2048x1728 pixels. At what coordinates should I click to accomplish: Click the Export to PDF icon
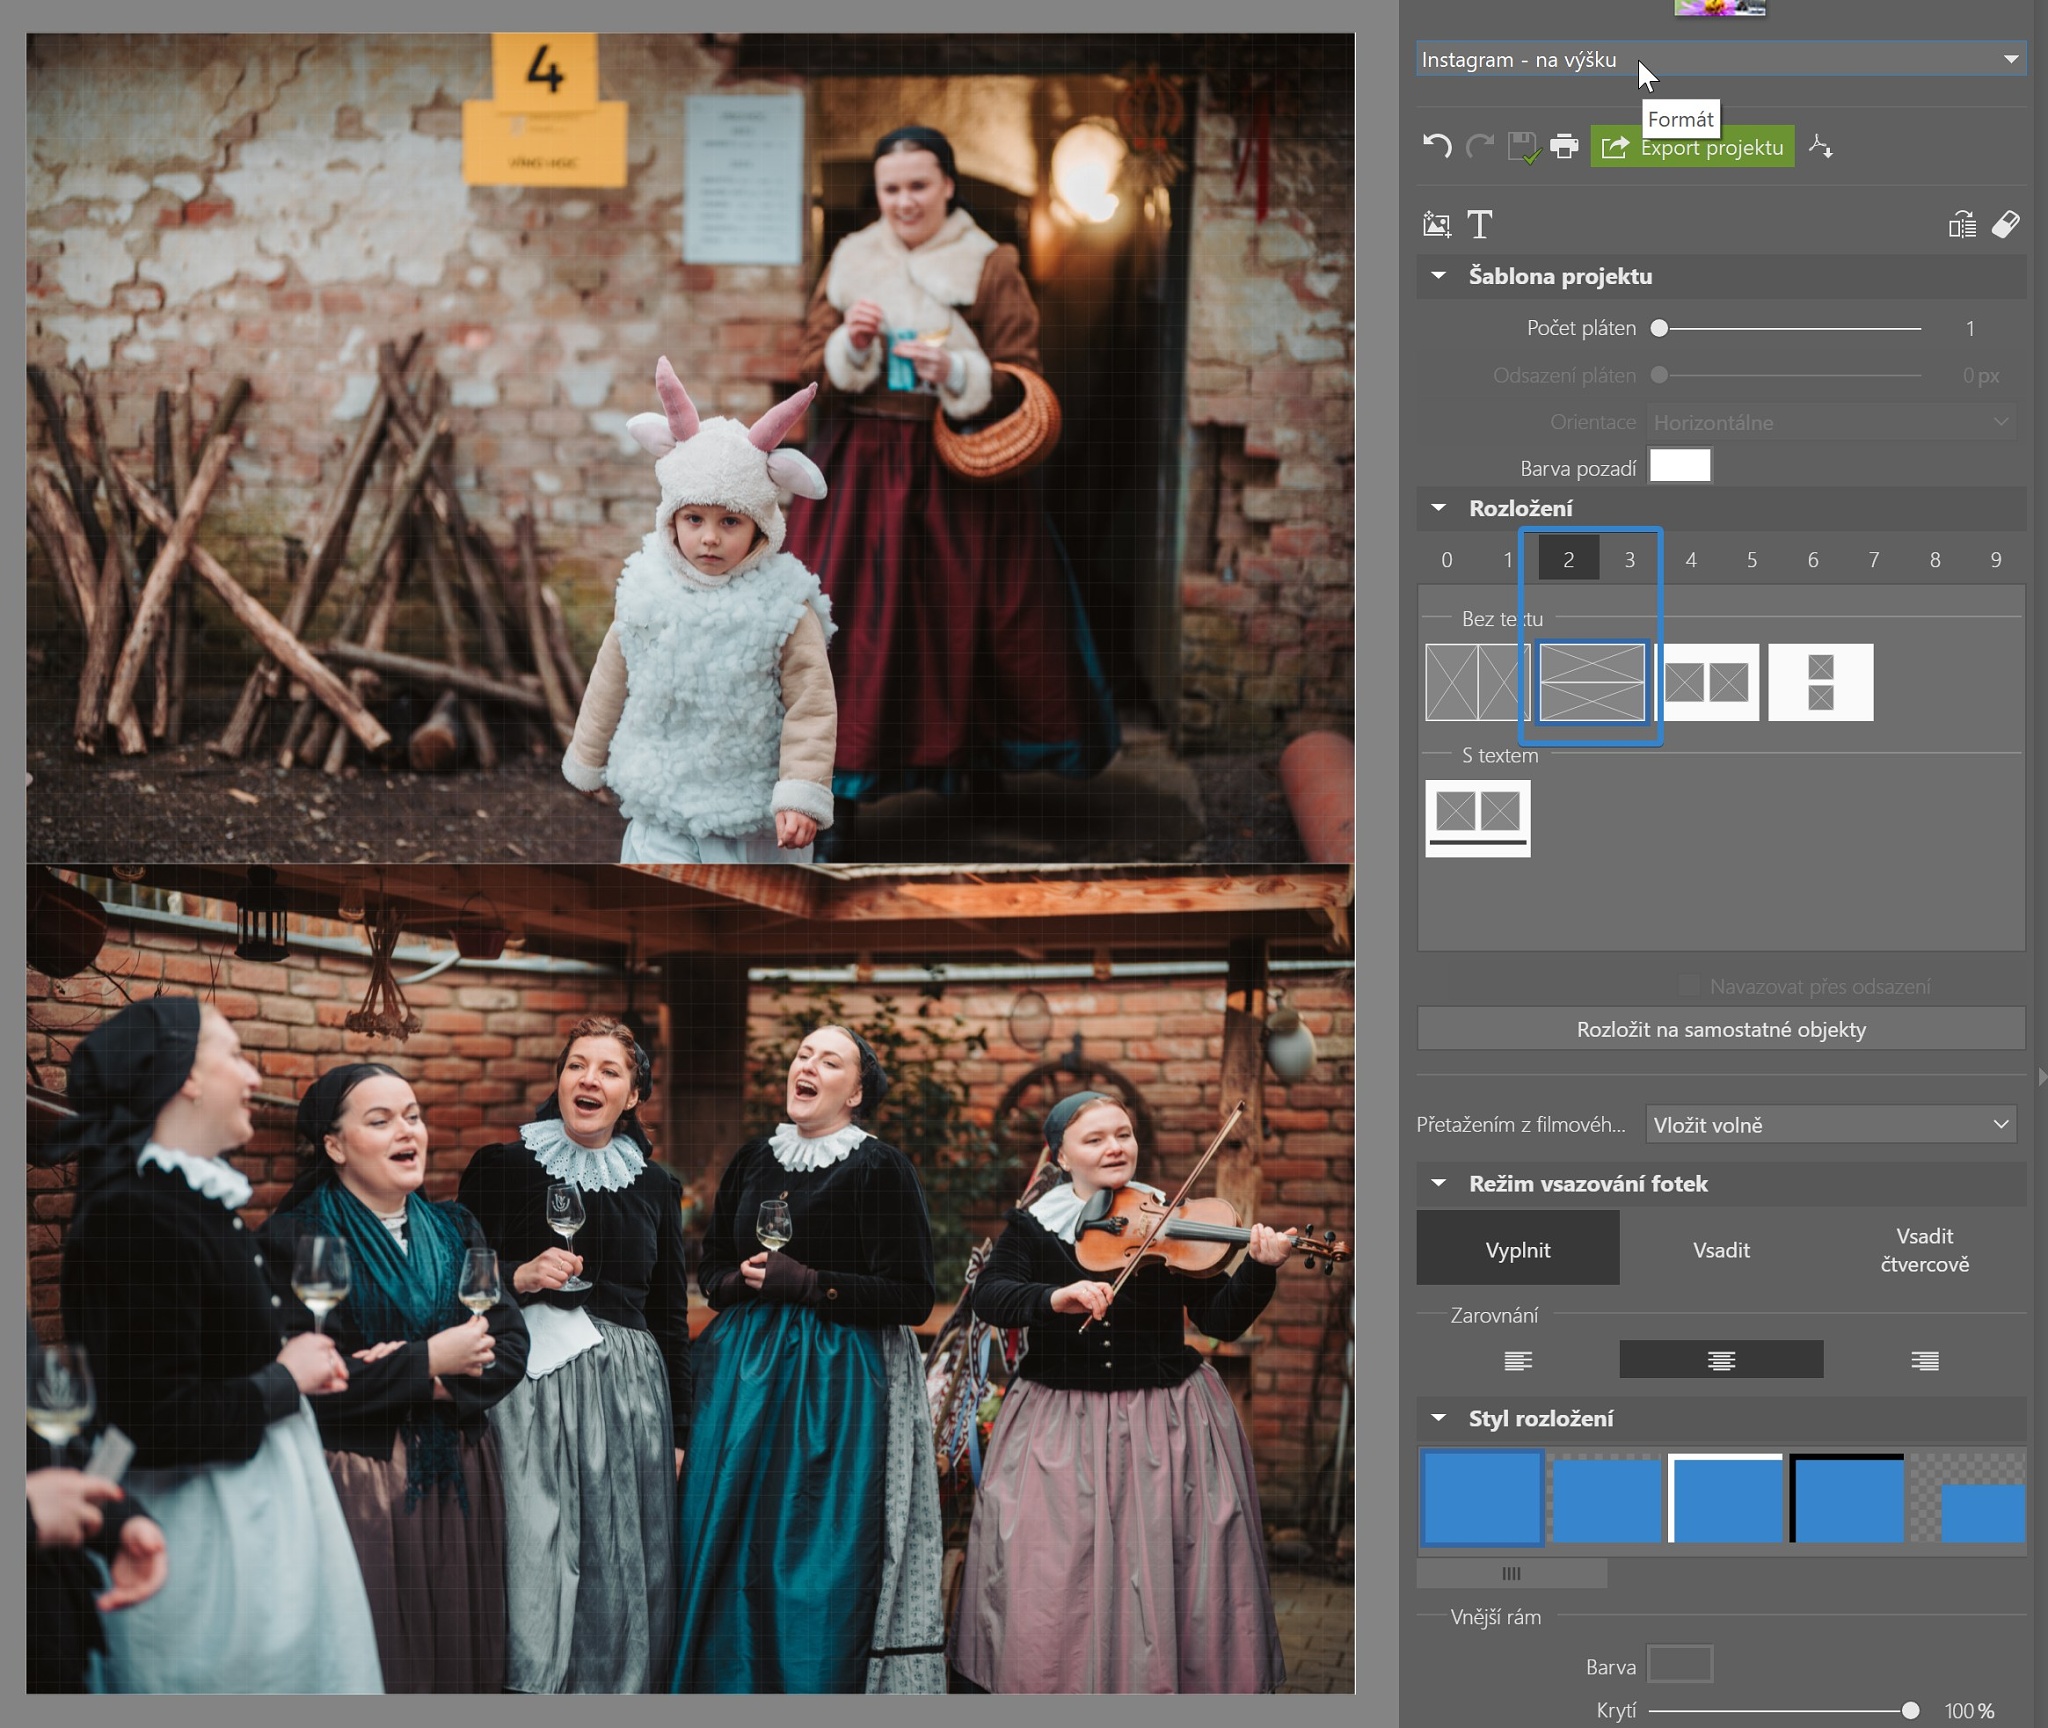pyautogui.click(x=1820, y=146)
